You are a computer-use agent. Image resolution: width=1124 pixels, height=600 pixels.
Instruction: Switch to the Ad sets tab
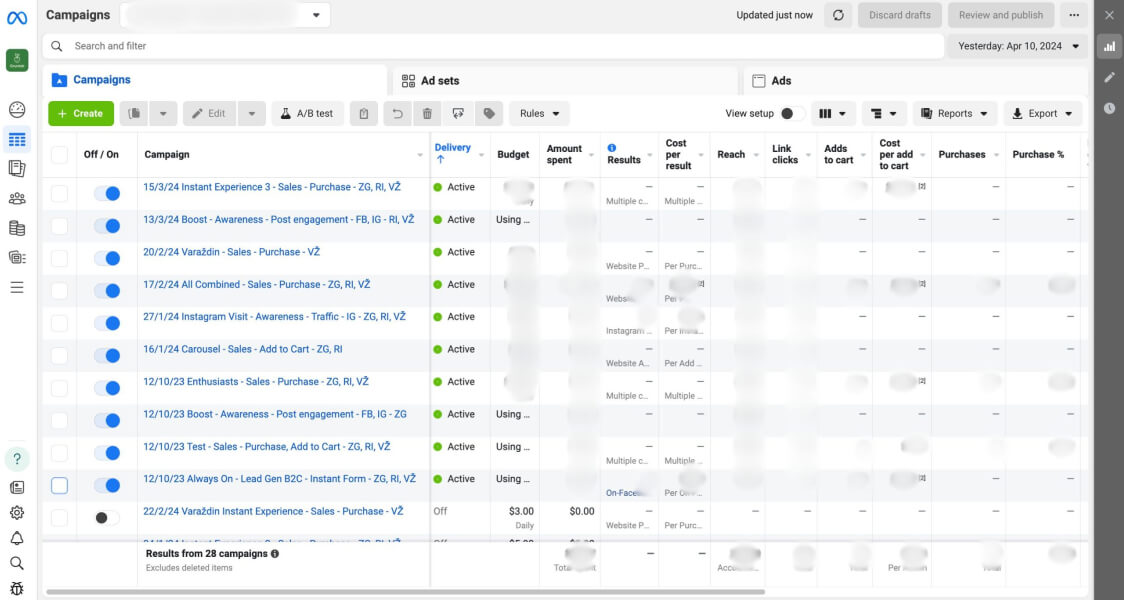pos(565,81)
